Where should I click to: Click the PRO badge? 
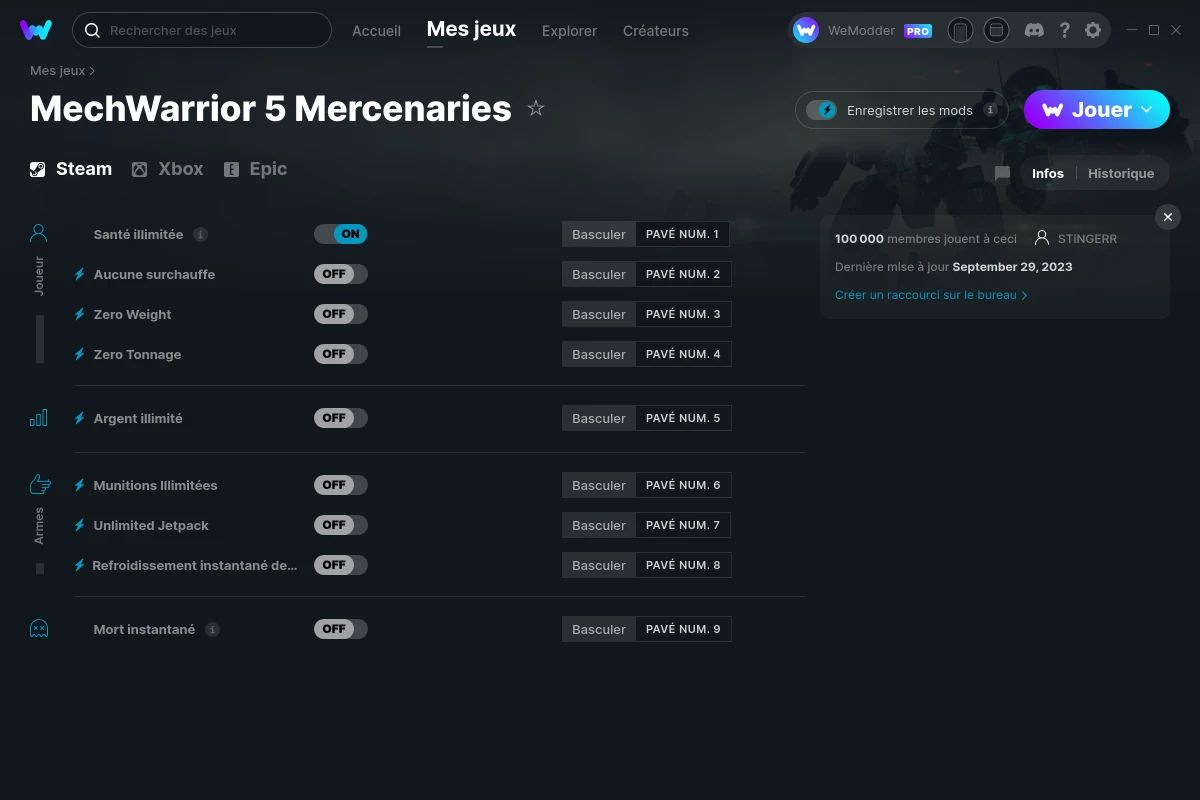918,31
